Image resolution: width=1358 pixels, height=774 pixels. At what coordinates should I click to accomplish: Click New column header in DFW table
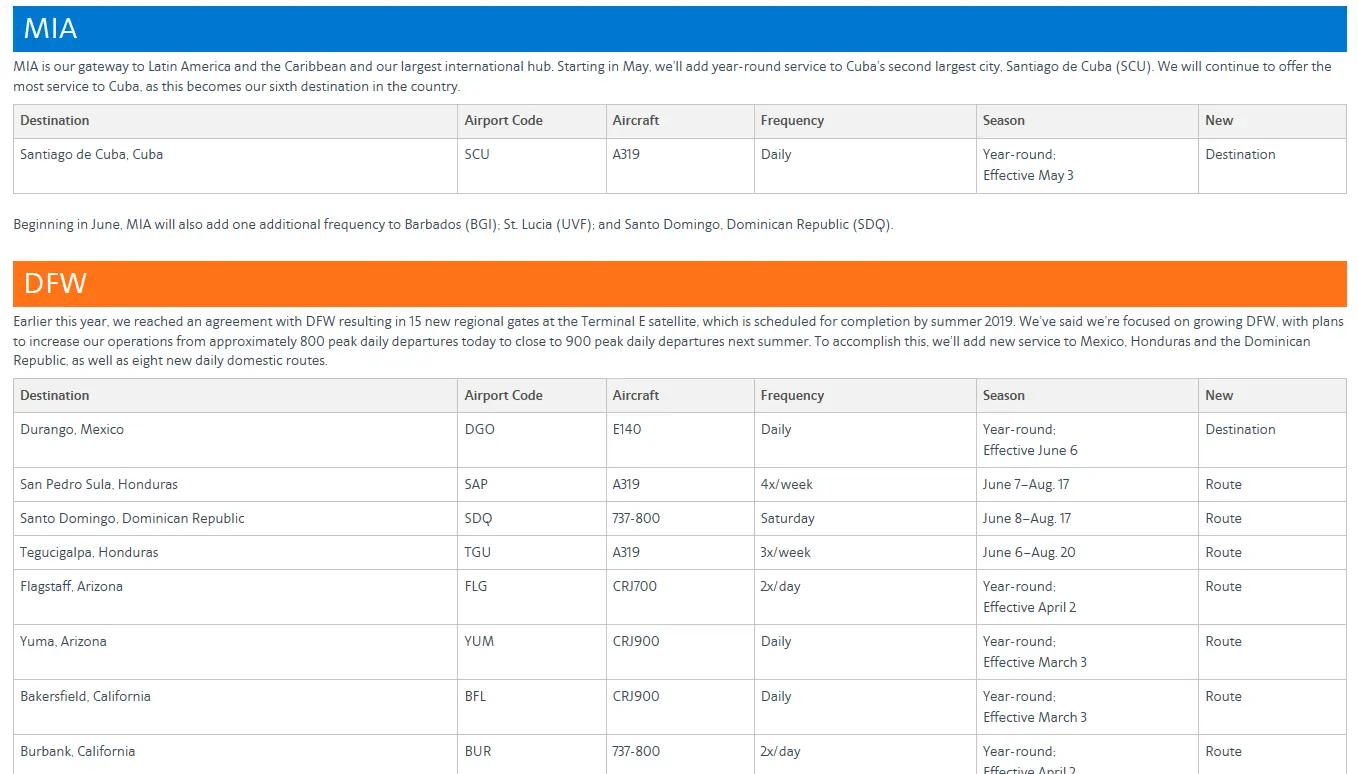coord(1219,396)
